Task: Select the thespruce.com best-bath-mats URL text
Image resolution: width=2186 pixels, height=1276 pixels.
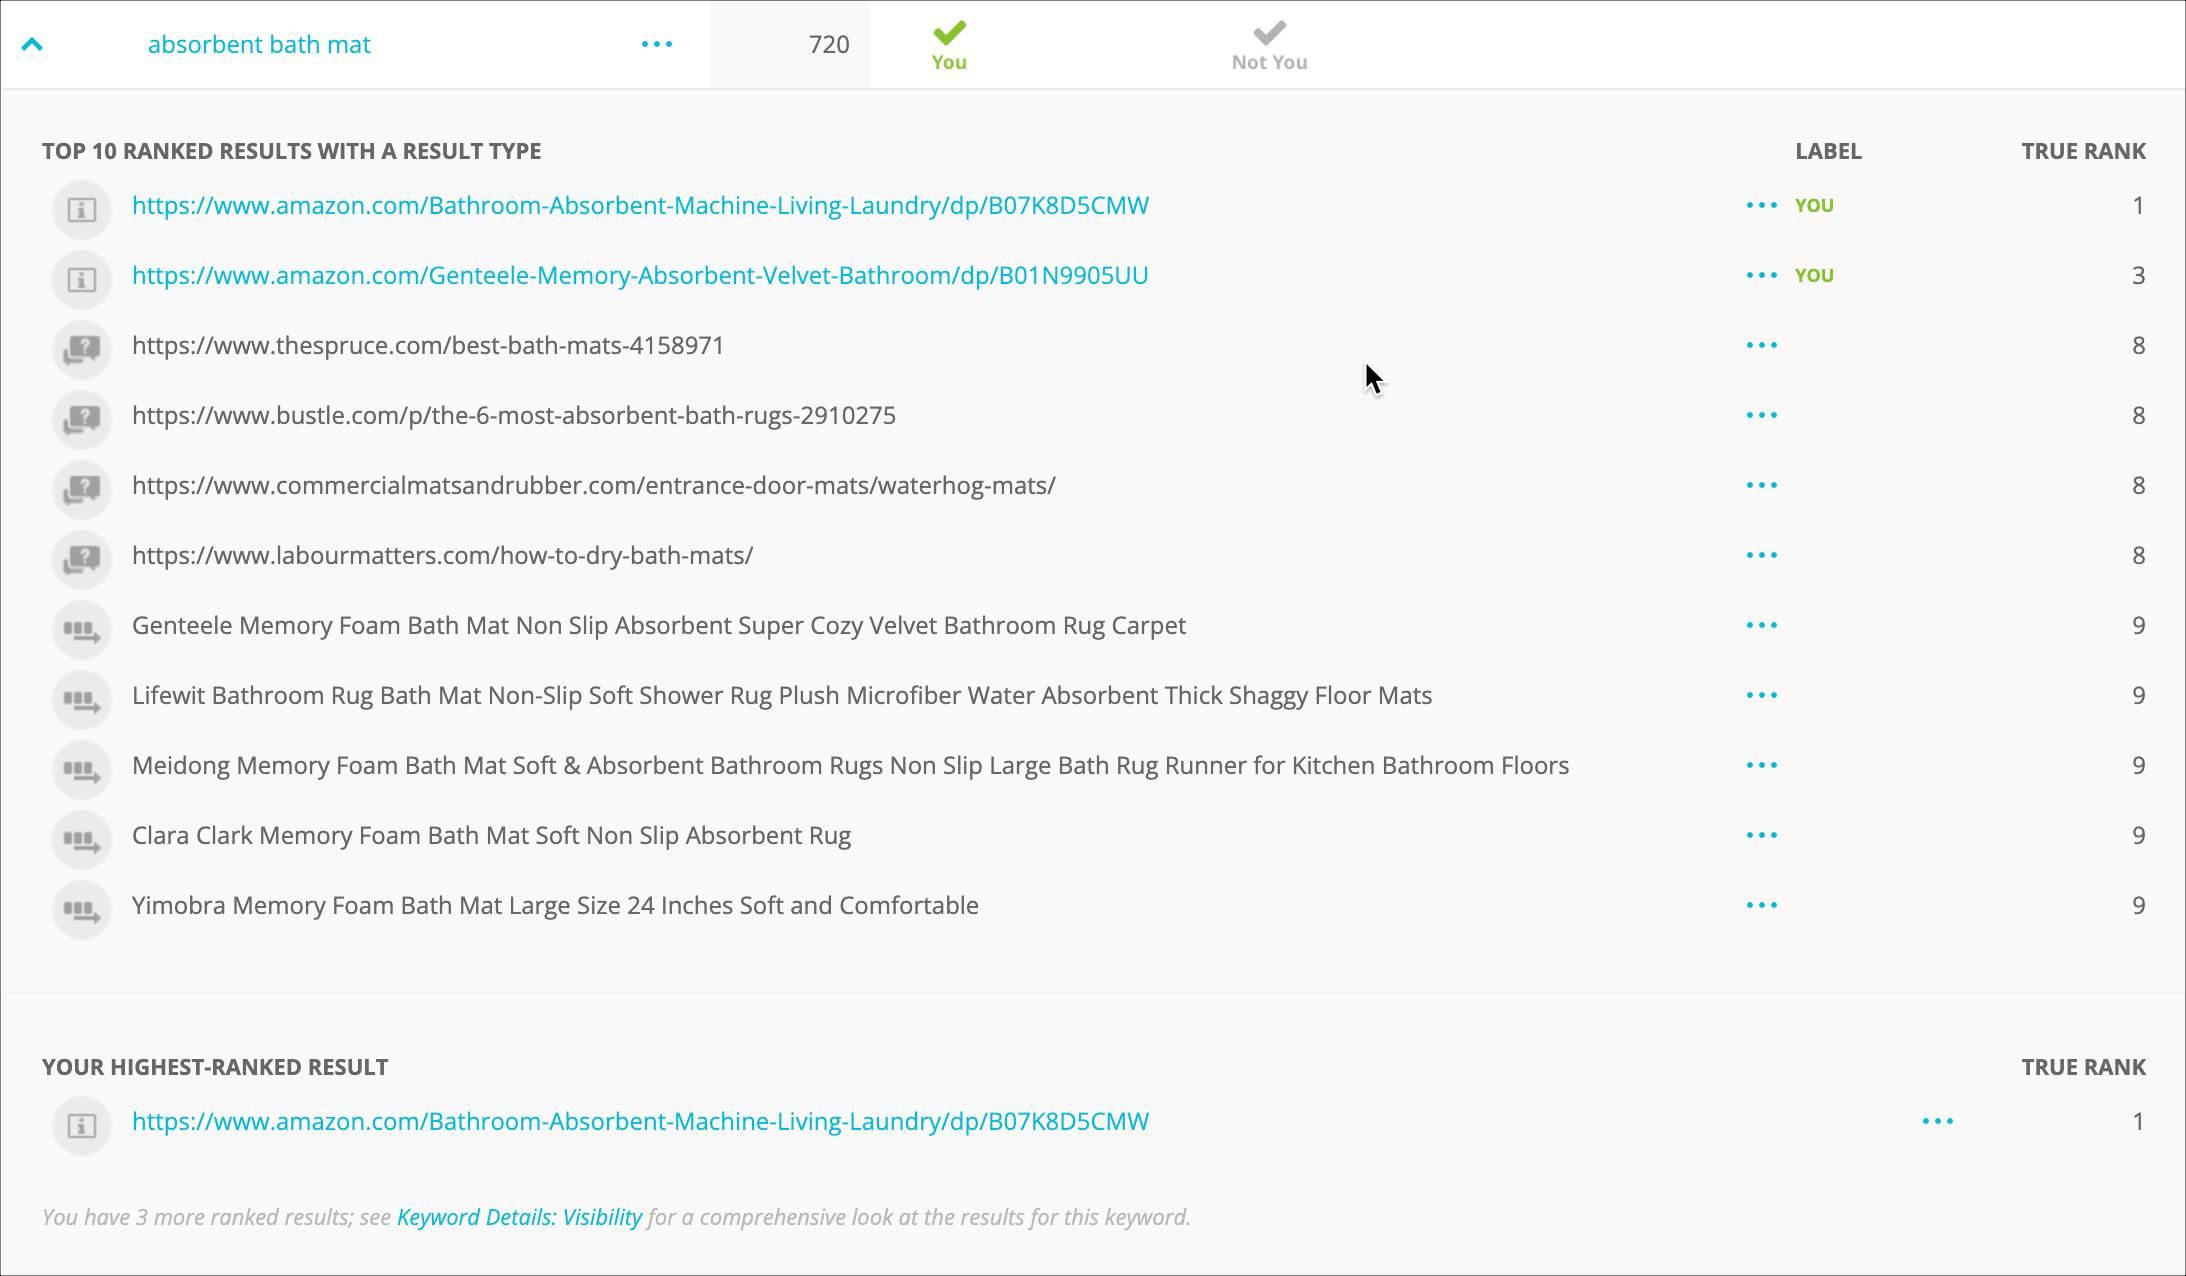Action: point(428,345)
